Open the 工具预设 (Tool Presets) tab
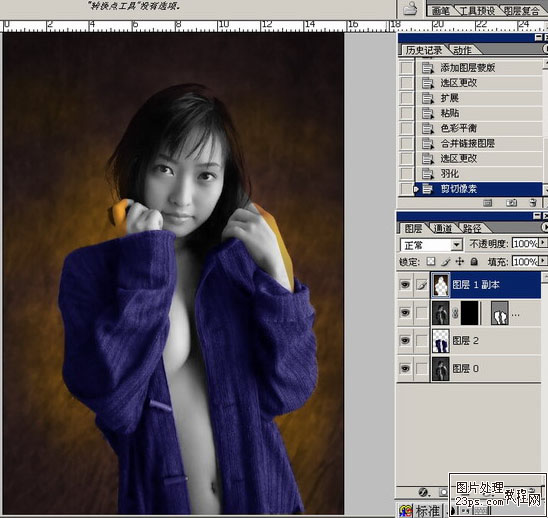 pyautogui.click(x=477, y=11)
